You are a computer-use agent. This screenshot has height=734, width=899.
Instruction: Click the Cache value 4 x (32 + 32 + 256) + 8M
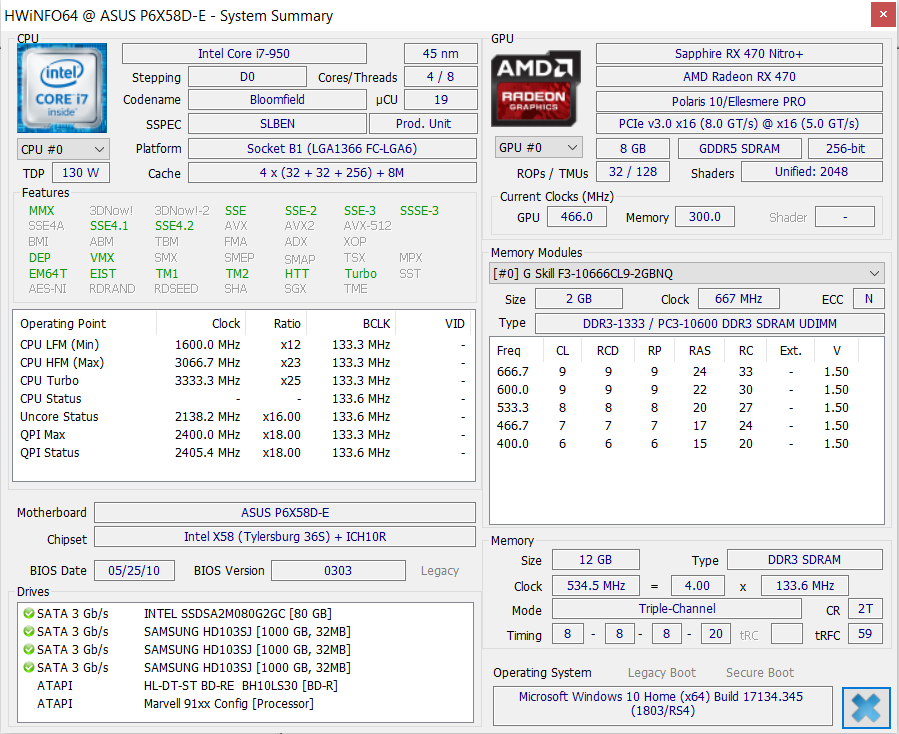332,173
